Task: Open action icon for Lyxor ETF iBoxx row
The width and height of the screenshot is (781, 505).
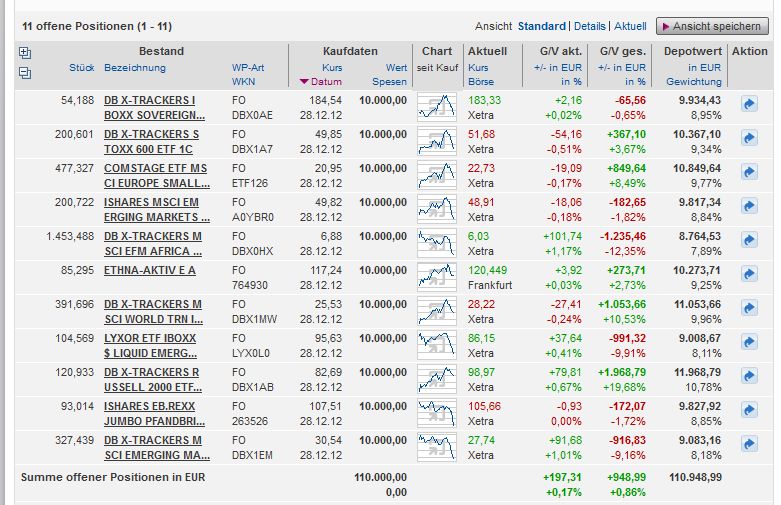Action: click(x=749, y=343)
